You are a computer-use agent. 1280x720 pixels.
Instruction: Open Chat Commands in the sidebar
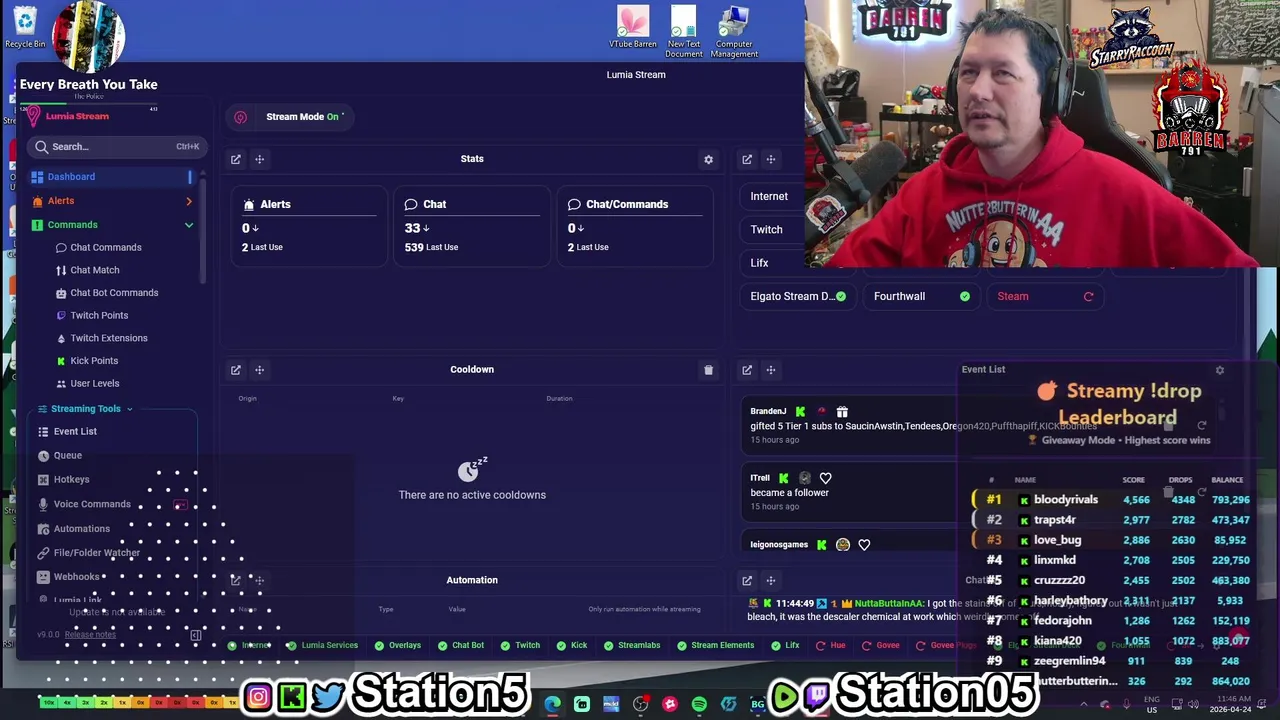[105, 248]
